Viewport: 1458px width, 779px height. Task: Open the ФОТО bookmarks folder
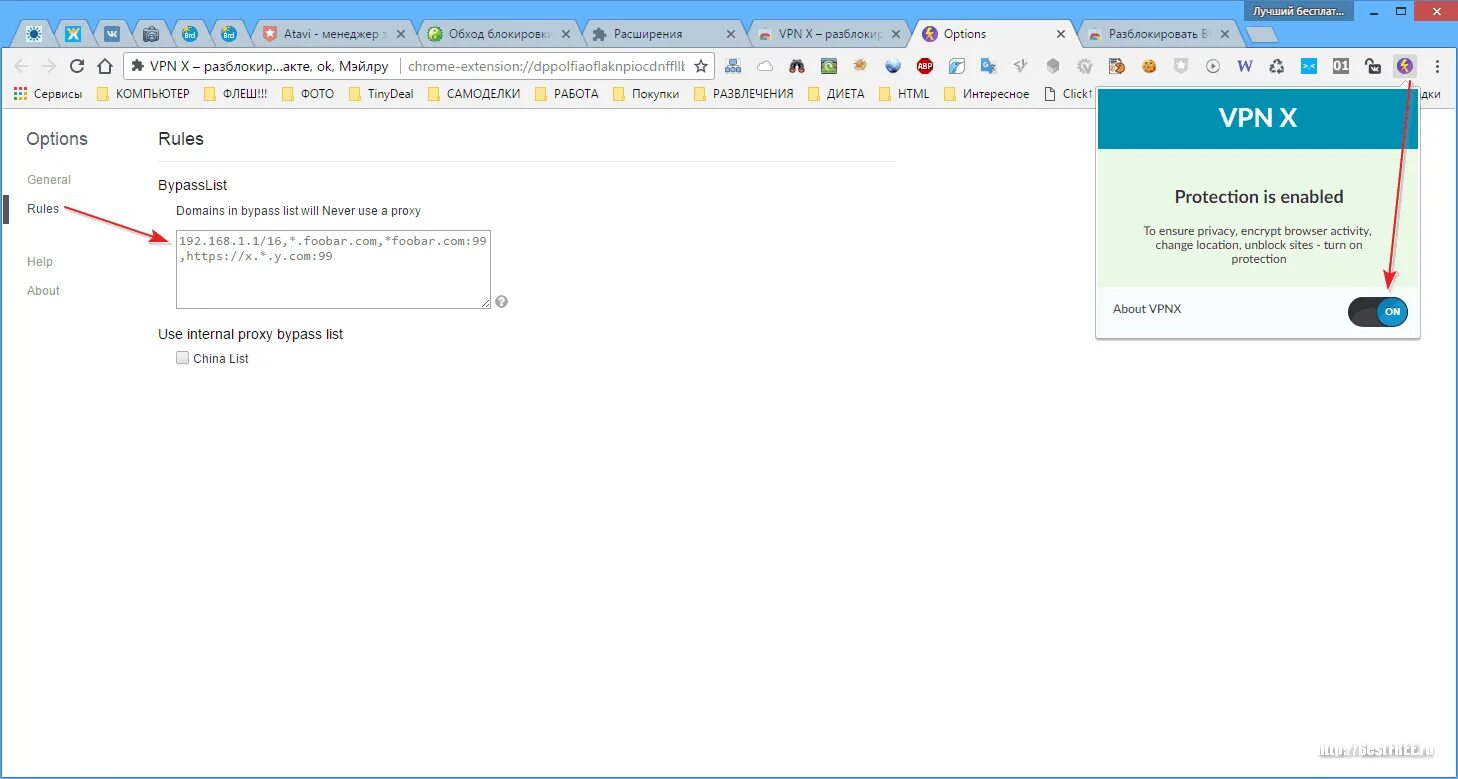308,94
